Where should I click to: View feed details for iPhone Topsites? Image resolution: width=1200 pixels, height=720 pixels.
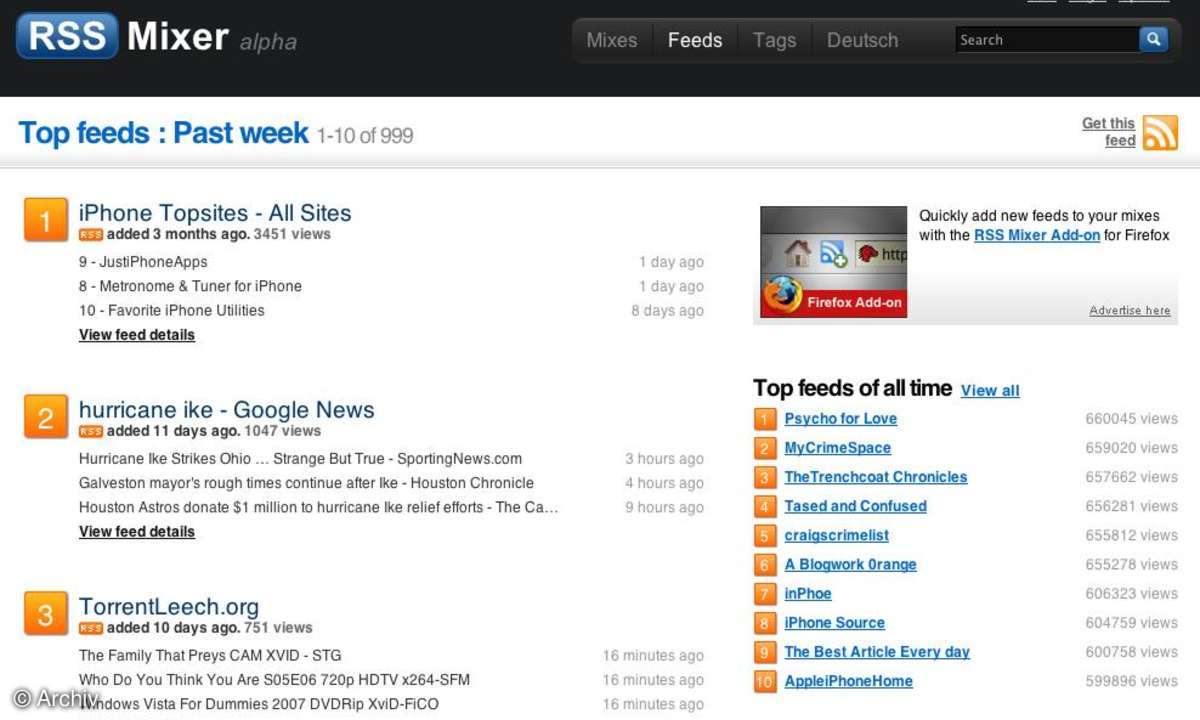click(x=137, y=335)
